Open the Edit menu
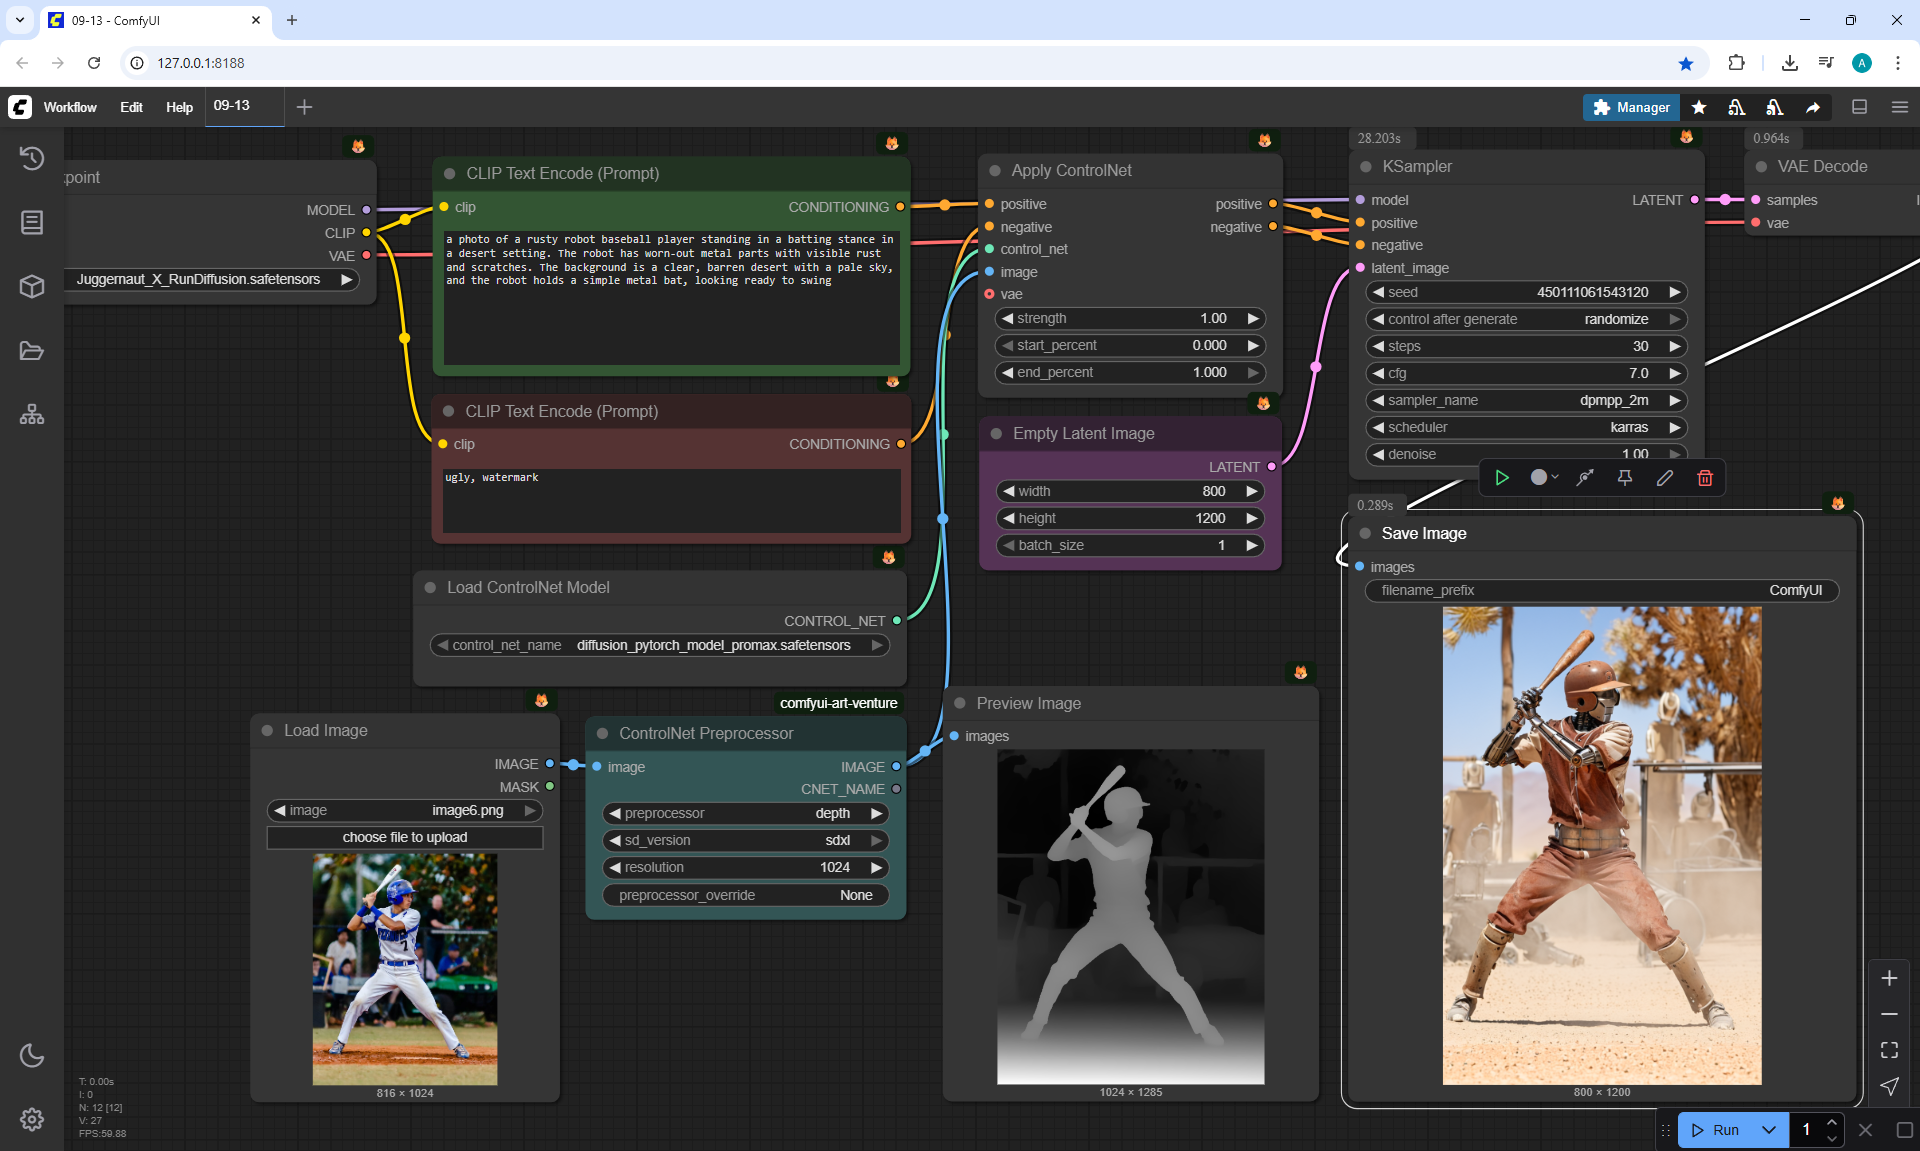 click(x=131, y=107)
